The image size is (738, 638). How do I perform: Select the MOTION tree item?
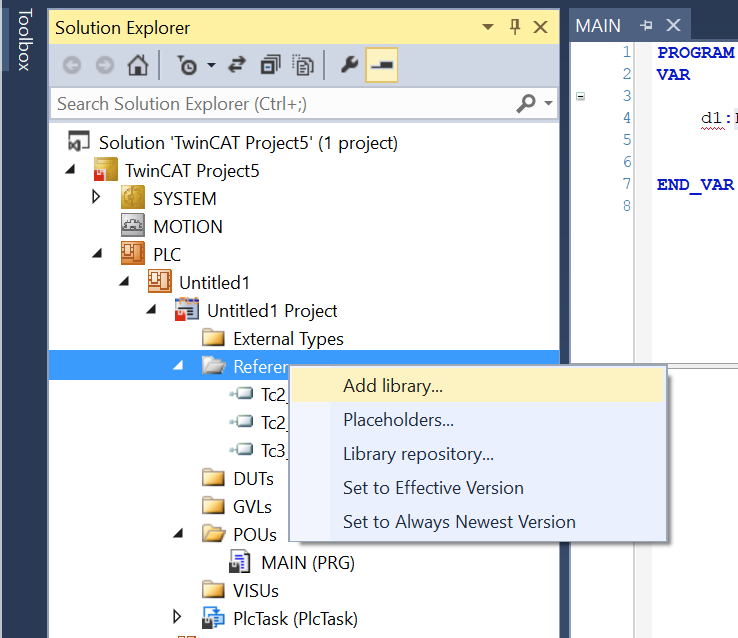tap(188, 227)
